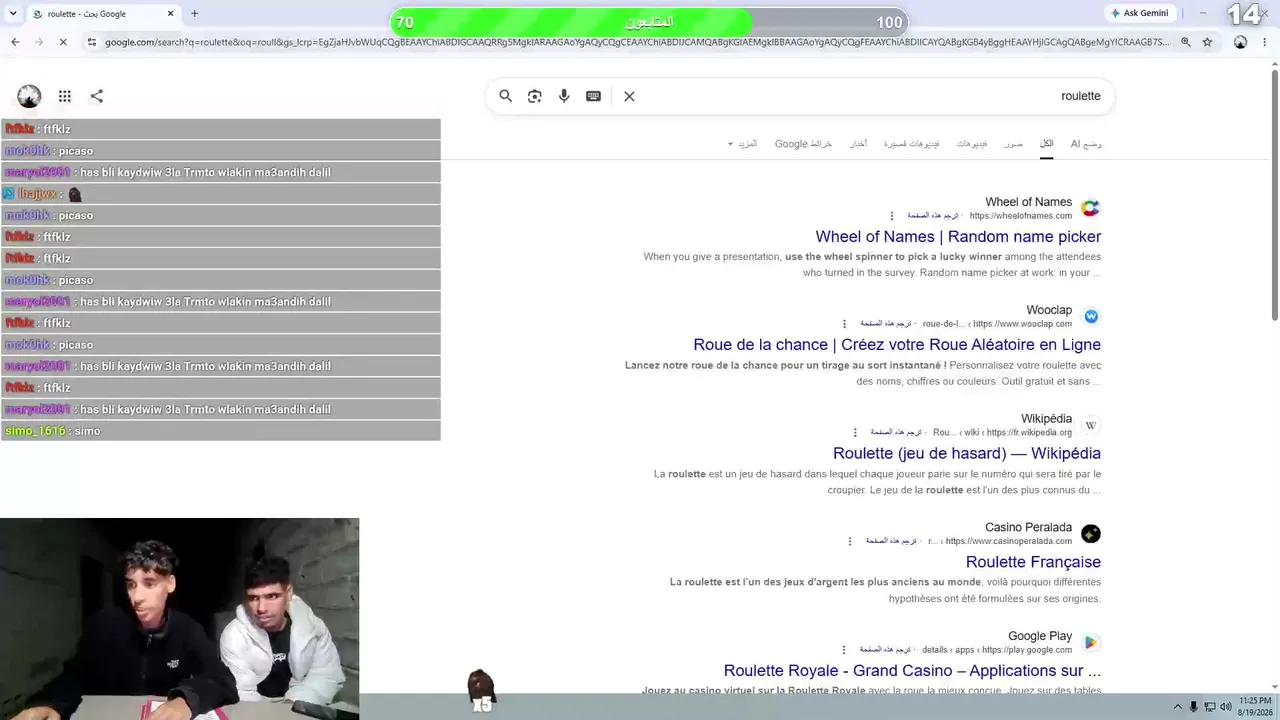The width and height of the screenshot is (1280, 720).
Task: Show hidden system tray icons
Action: [x=1177, y=707]
